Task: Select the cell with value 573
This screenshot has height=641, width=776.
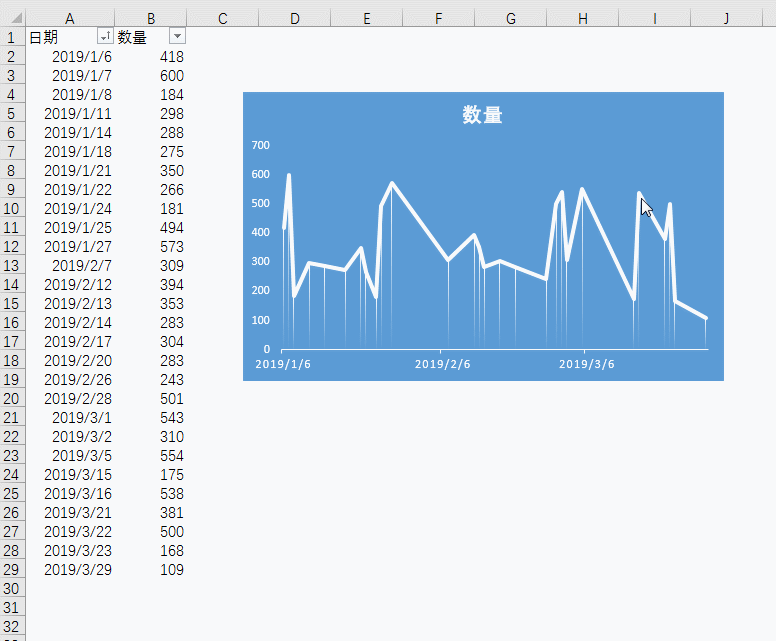Action: [x=150, y=247]
